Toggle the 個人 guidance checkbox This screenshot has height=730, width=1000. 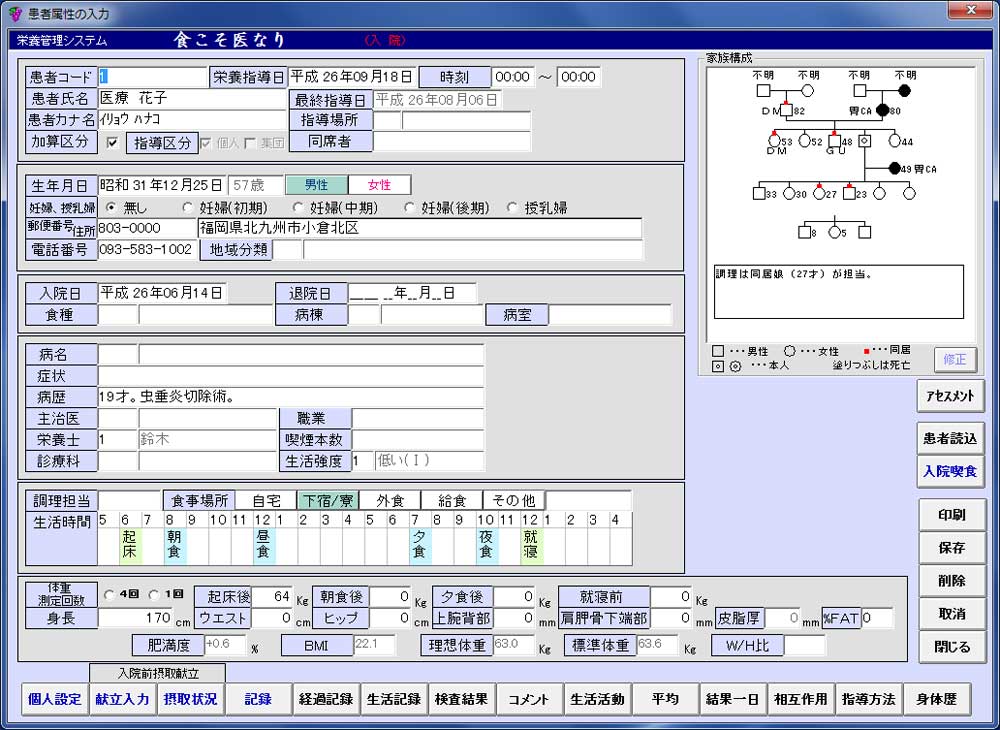click(x=205, y=143)
